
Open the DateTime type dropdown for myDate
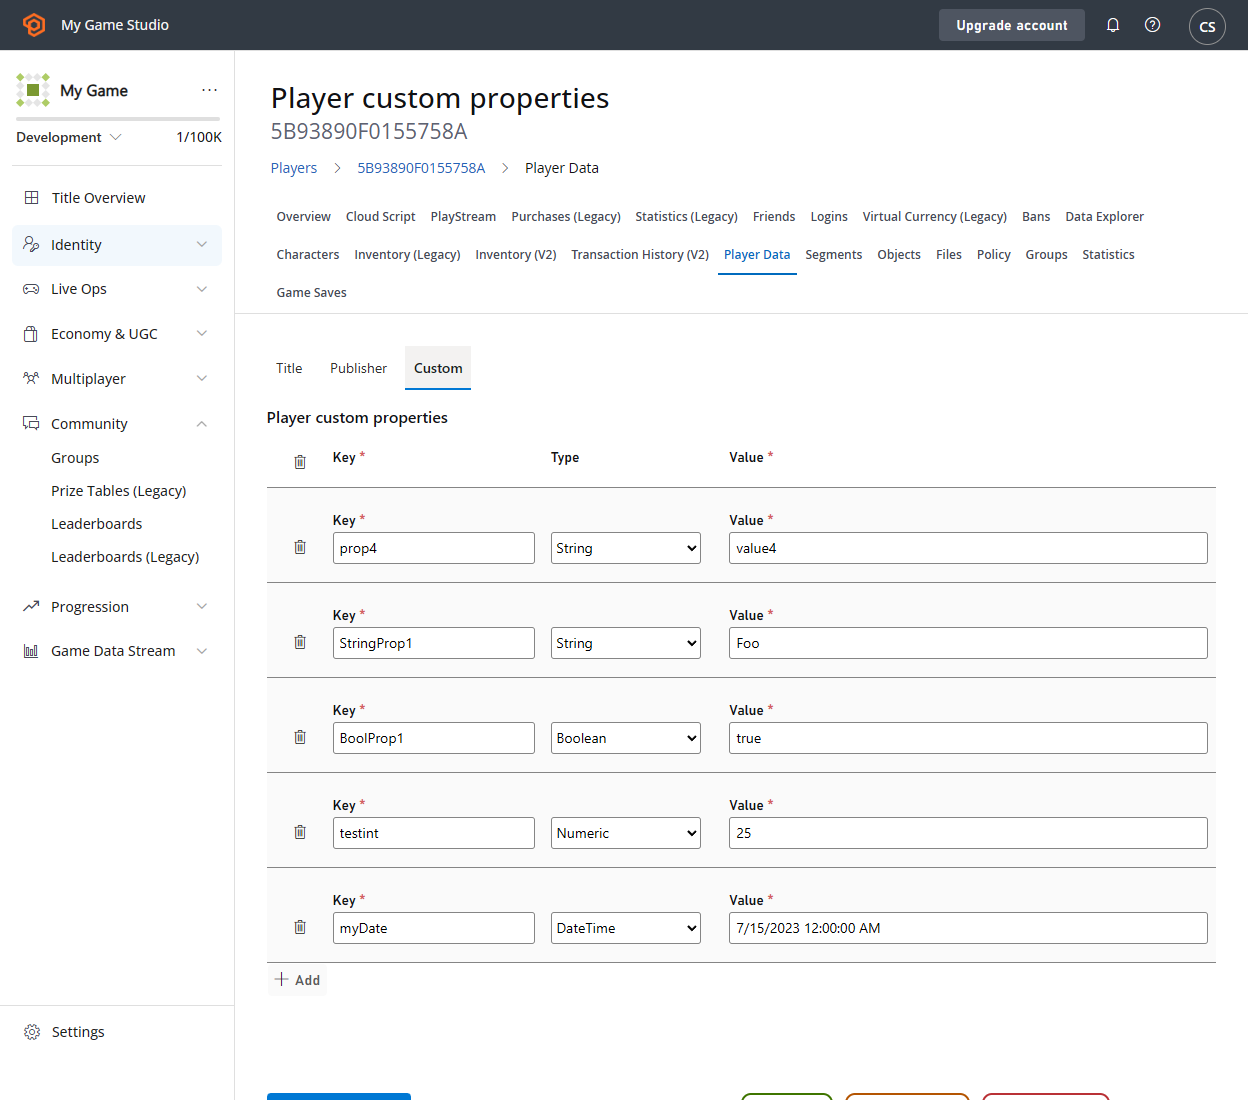click(x=626, y=928)
